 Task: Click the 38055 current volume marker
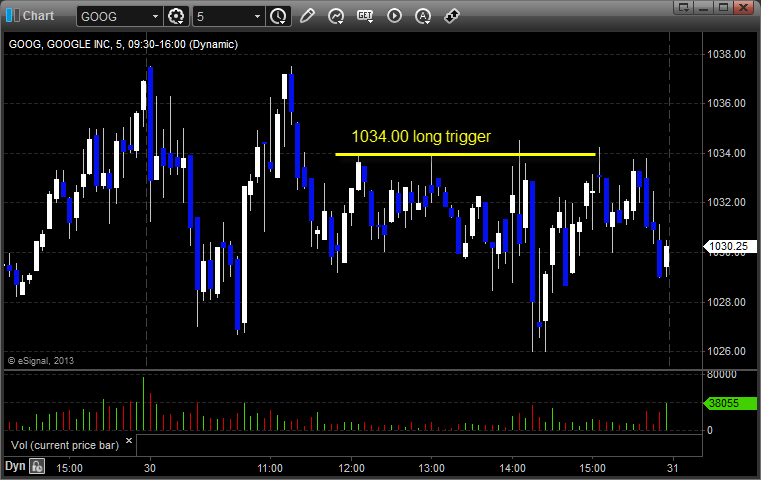[x=730, y=403]
